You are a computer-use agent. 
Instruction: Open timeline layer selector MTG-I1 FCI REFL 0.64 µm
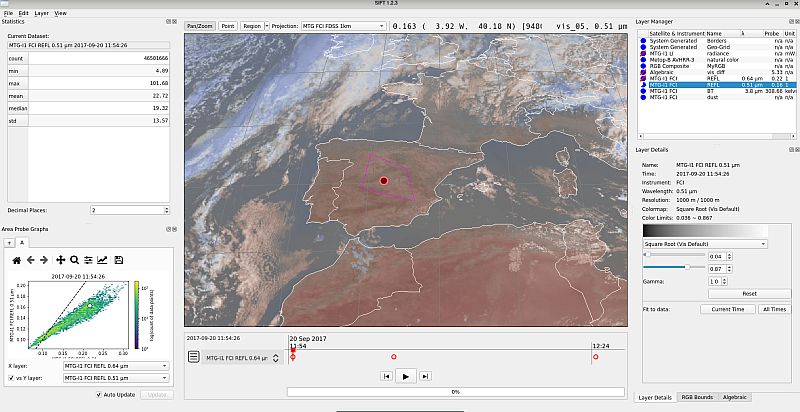[242, 358]
